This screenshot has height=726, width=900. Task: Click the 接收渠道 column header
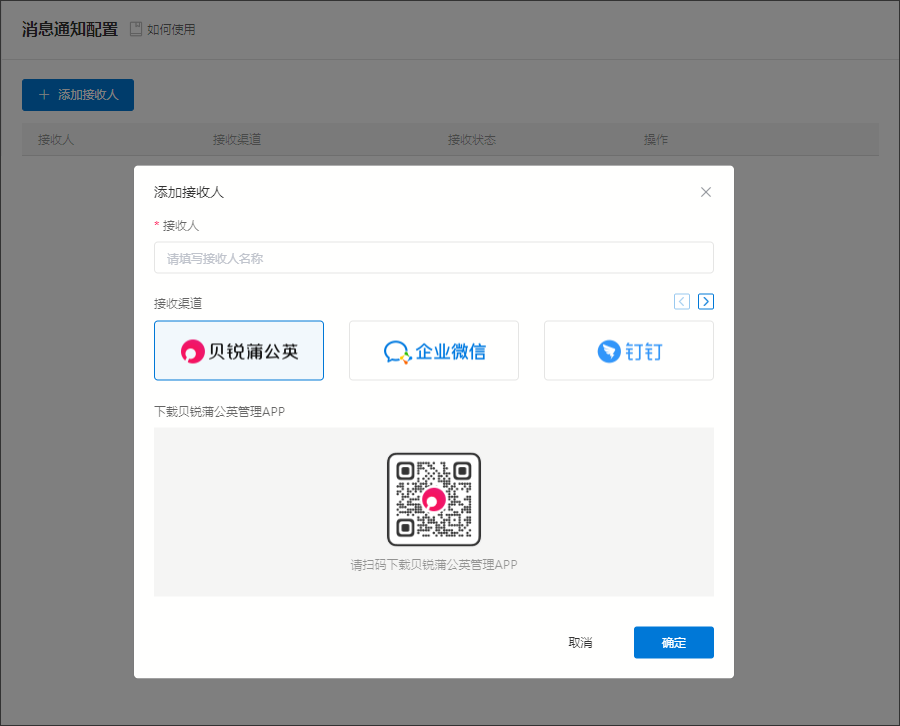tap(237, 139)
